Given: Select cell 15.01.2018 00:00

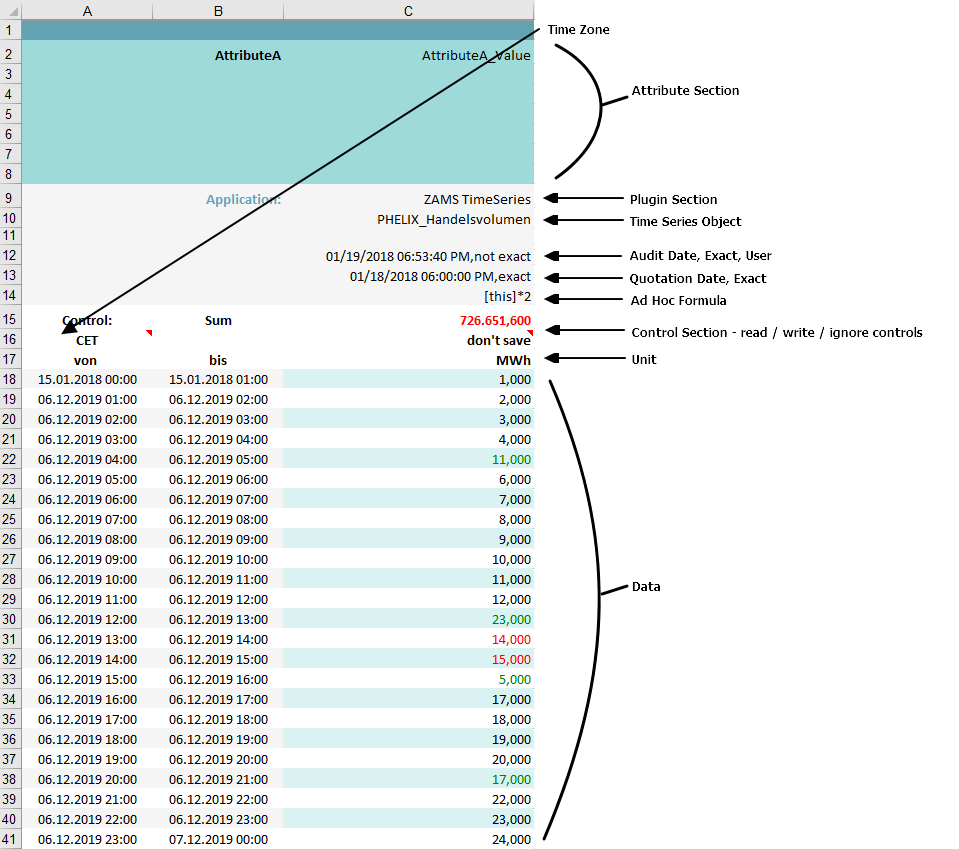Looking at the screenshot, I should pyautogui.click(x=87, y=380).
